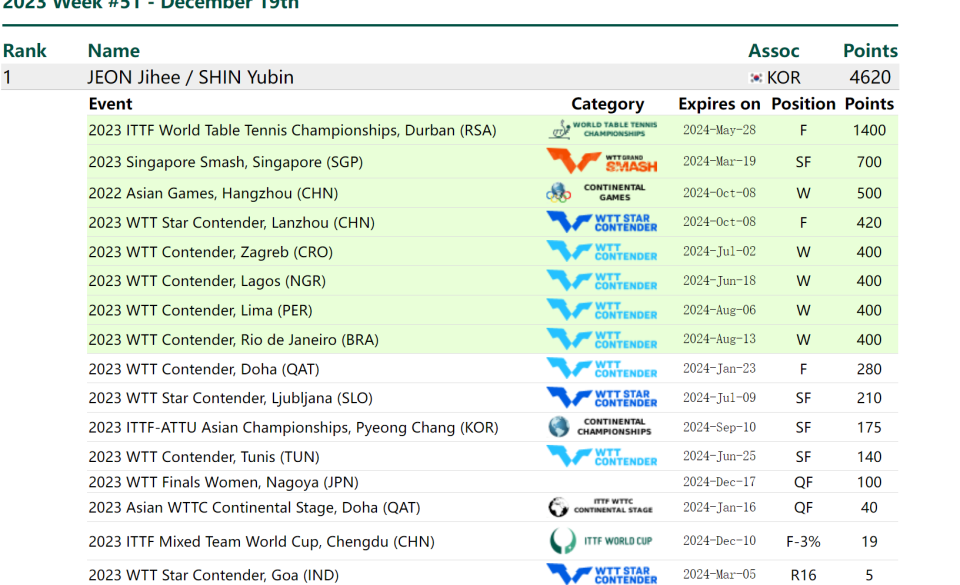Click the World Table Tennis Championships category logo
This screenshot has height=585, width=960.
coord(602,130)
